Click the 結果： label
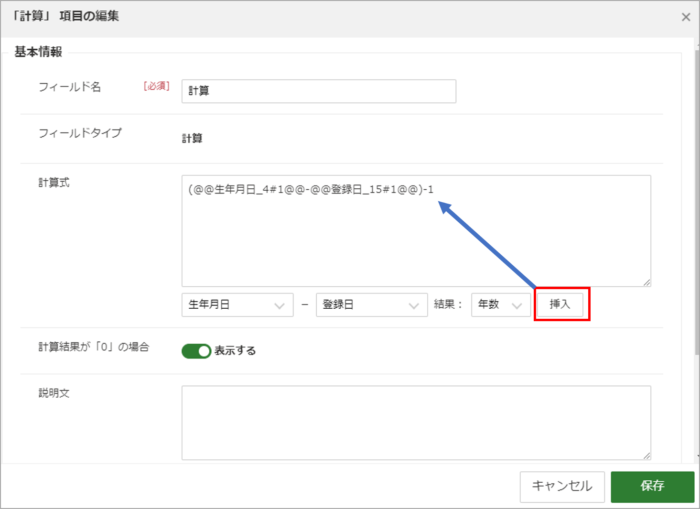The height and width of the screenshot is (509, 700). [x=448, y=305]
